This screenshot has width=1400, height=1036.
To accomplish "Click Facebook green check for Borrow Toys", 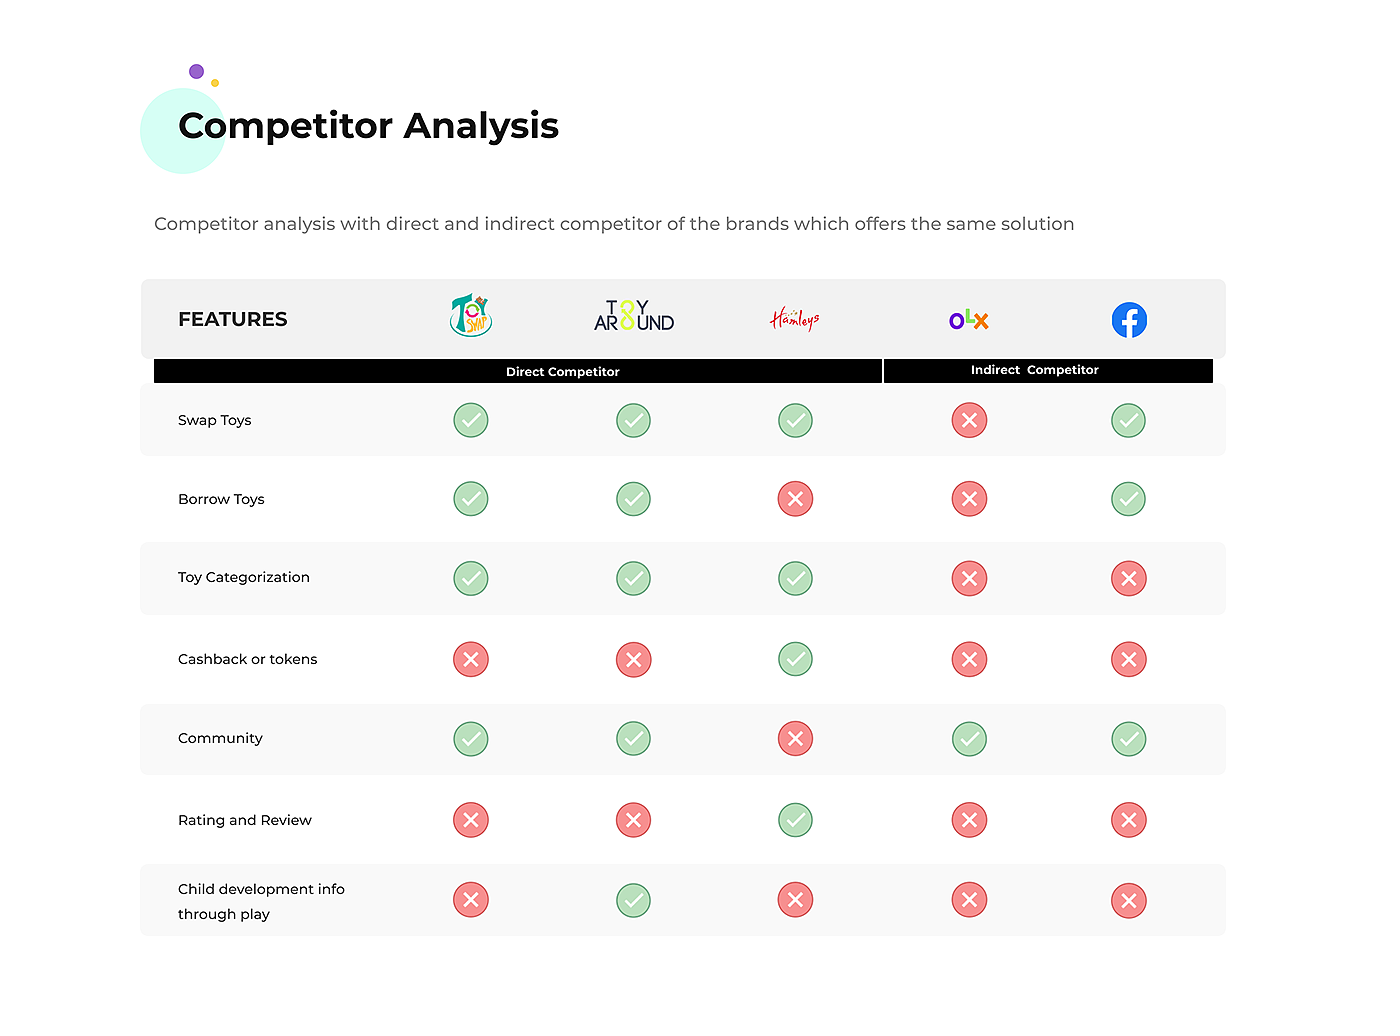I will click(1128, 499).
